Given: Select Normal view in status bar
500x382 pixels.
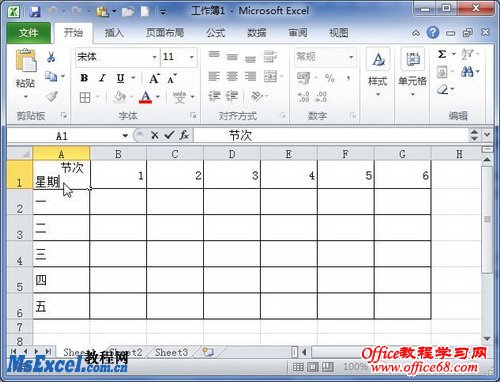Looking at the screenshot, I should click(298, 367).
